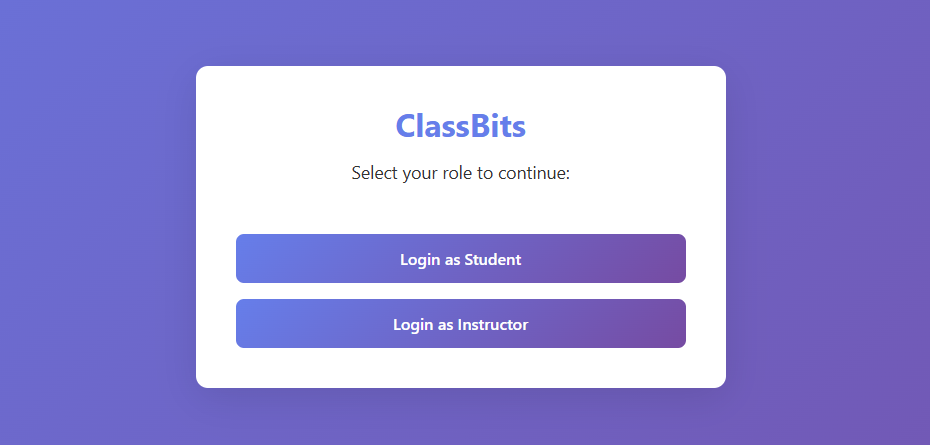
Task: Click the ClassBits app title logo
Action: 460,126
